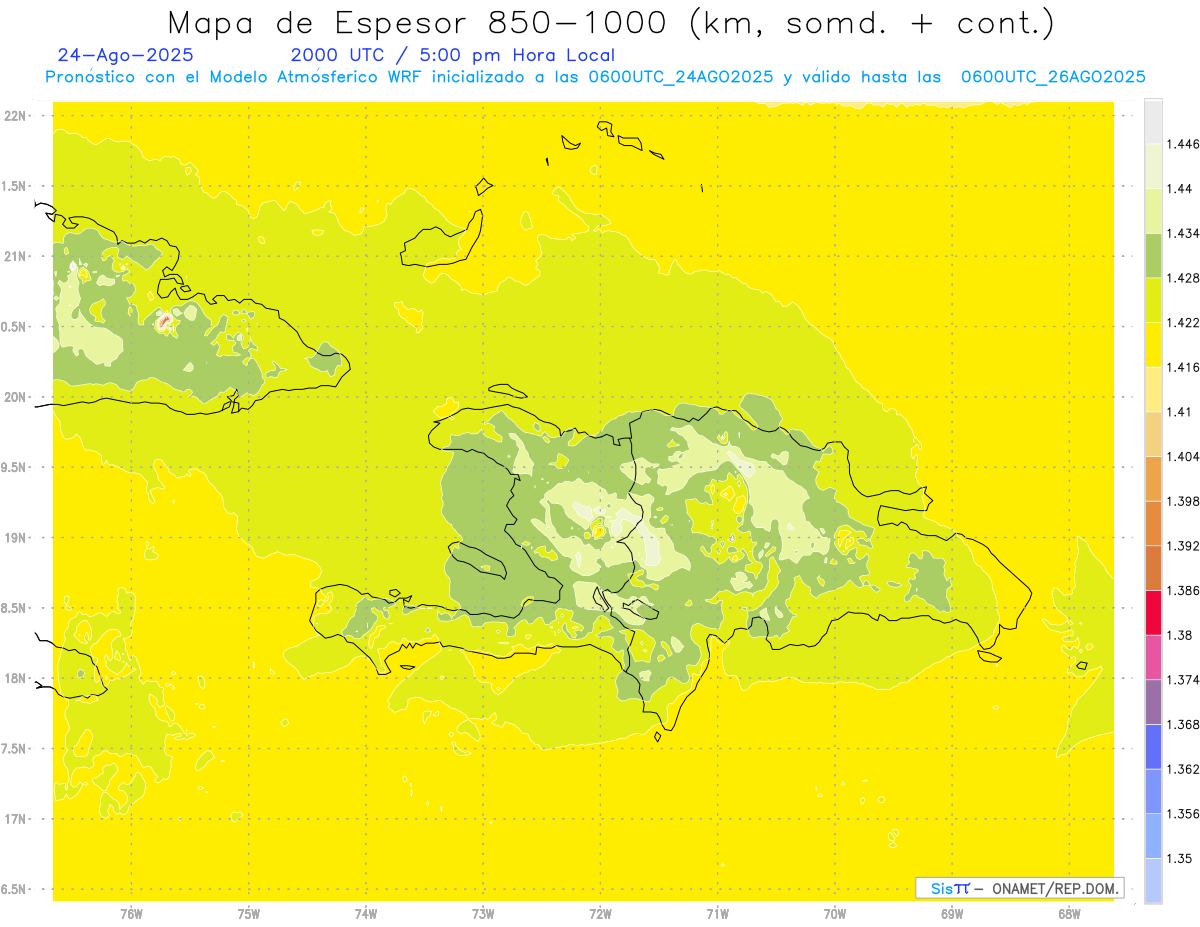Click the legend swatch between 1.41 and 1.416
1200x927 pixels.
[1153, 389]
